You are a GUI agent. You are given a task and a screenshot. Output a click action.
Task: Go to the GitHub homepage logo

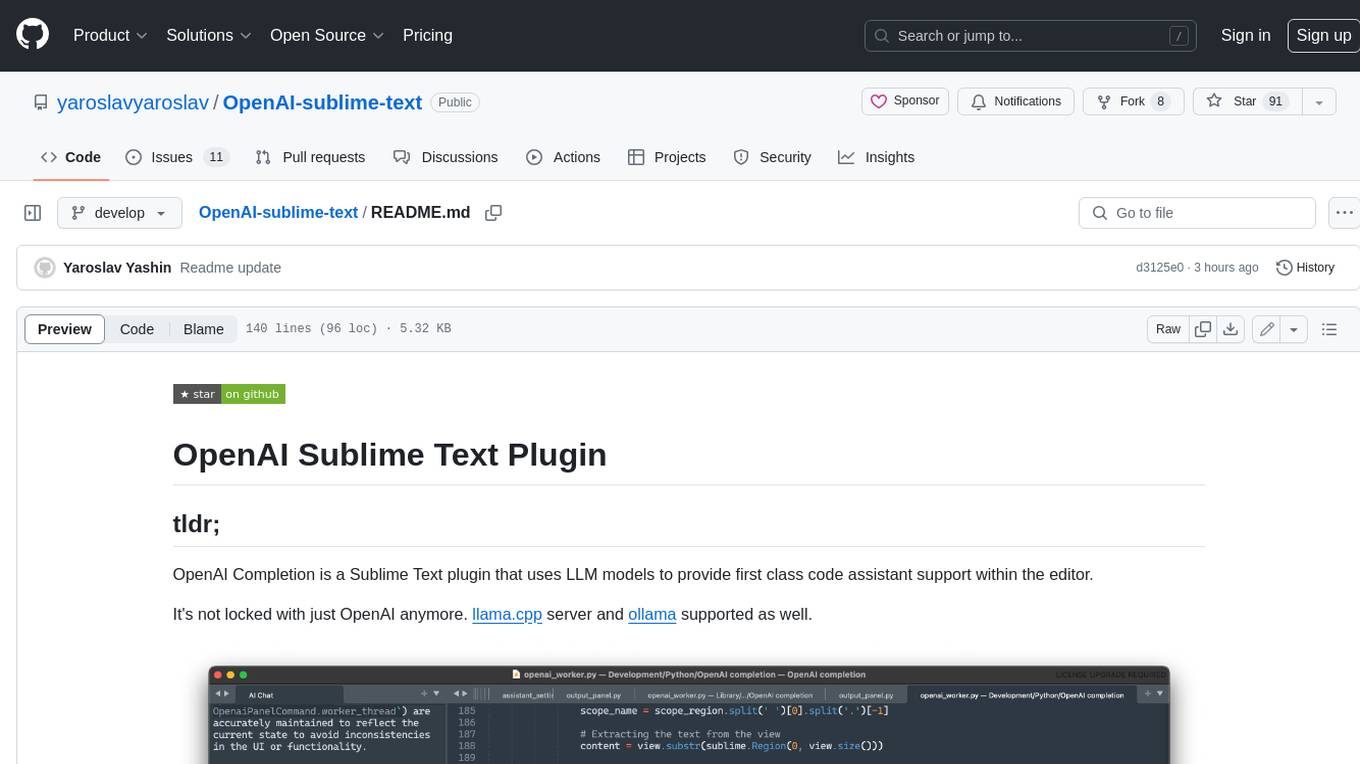pyautogui.click(x=32, y=35)
